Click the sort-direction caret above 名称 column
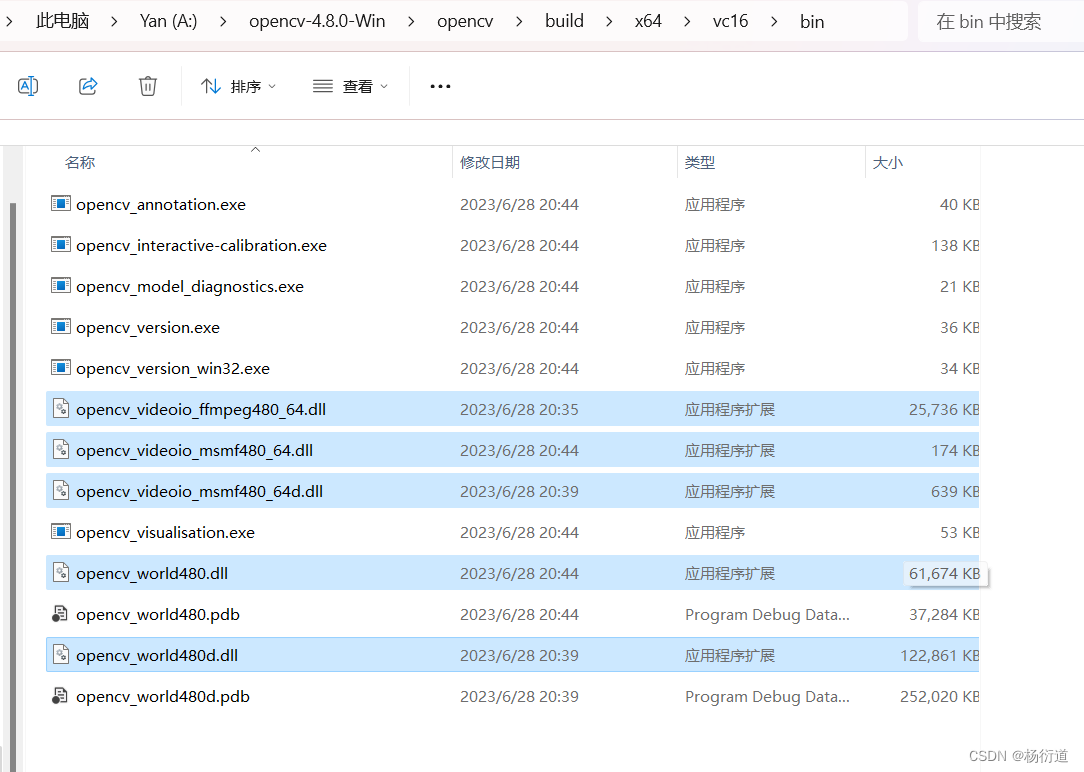The height and width of the screenshot is (772, 1084). [x=255, y=148]
